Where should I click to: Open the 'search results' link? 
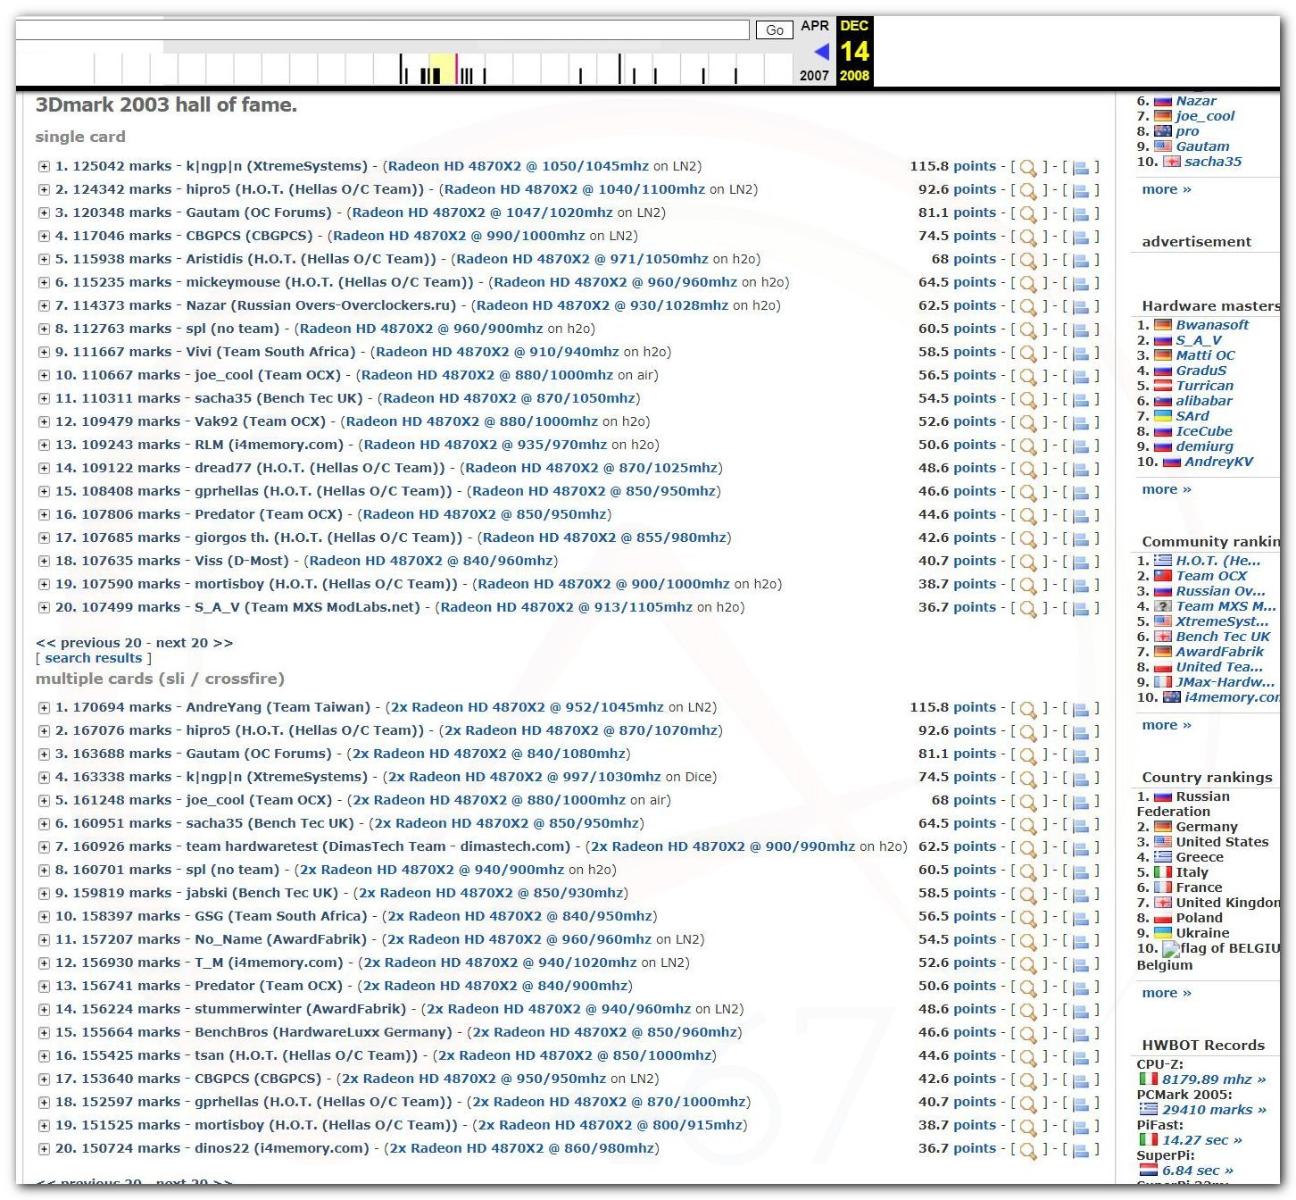click(93, 658)
